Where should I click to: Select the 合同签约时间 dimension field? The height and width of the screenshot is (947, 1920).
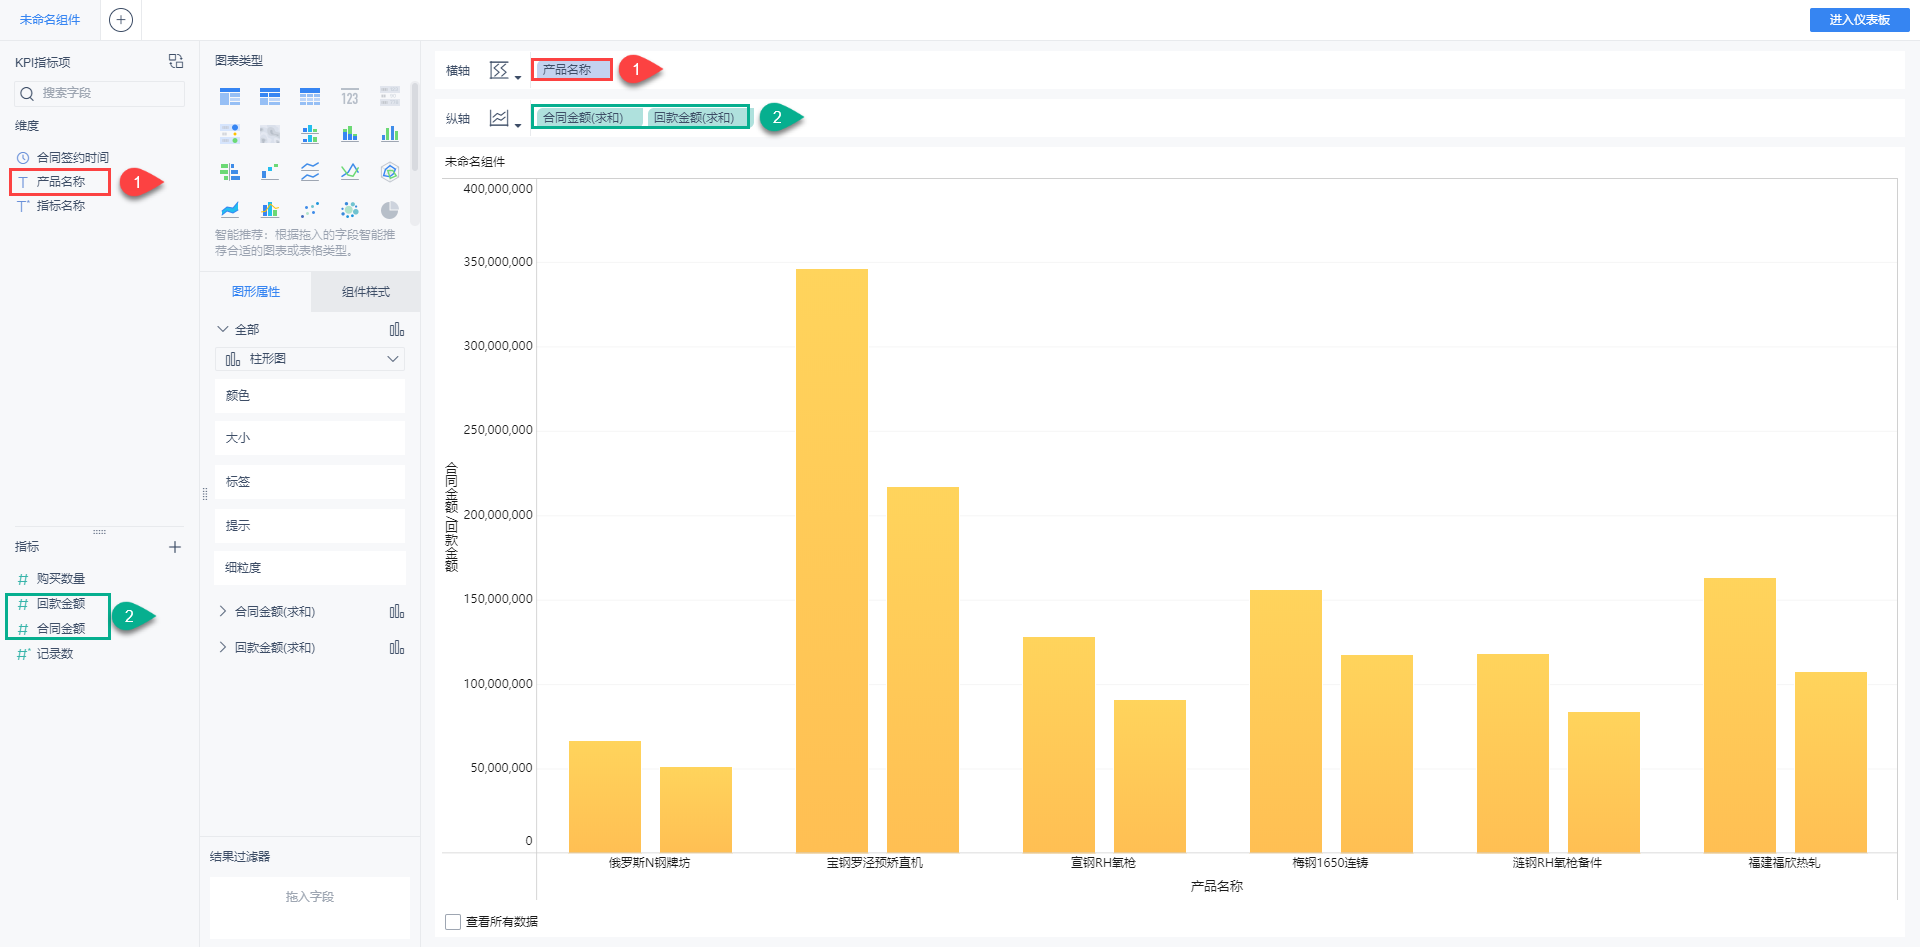click(x=72, y=158)
